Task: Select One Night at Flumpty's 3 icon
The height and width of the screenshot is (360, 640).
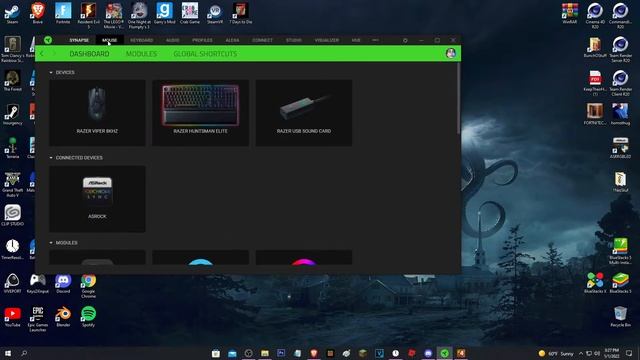Action: point(139,16)
